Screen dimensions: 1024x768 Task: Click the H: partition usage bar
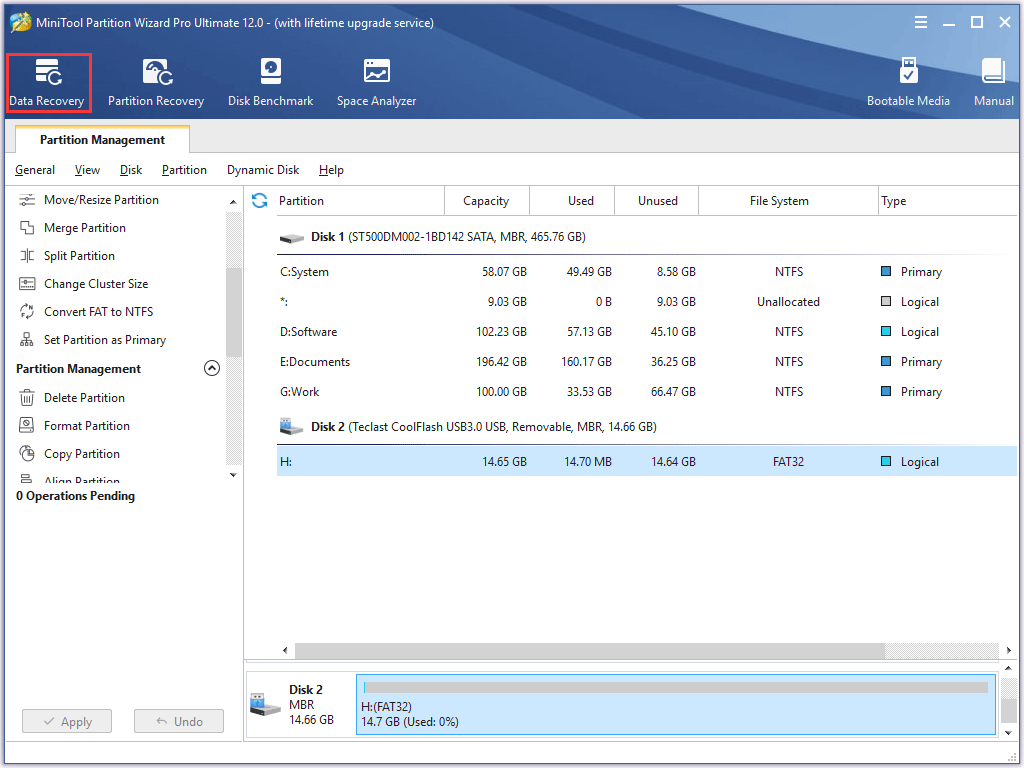coord(676,688)
